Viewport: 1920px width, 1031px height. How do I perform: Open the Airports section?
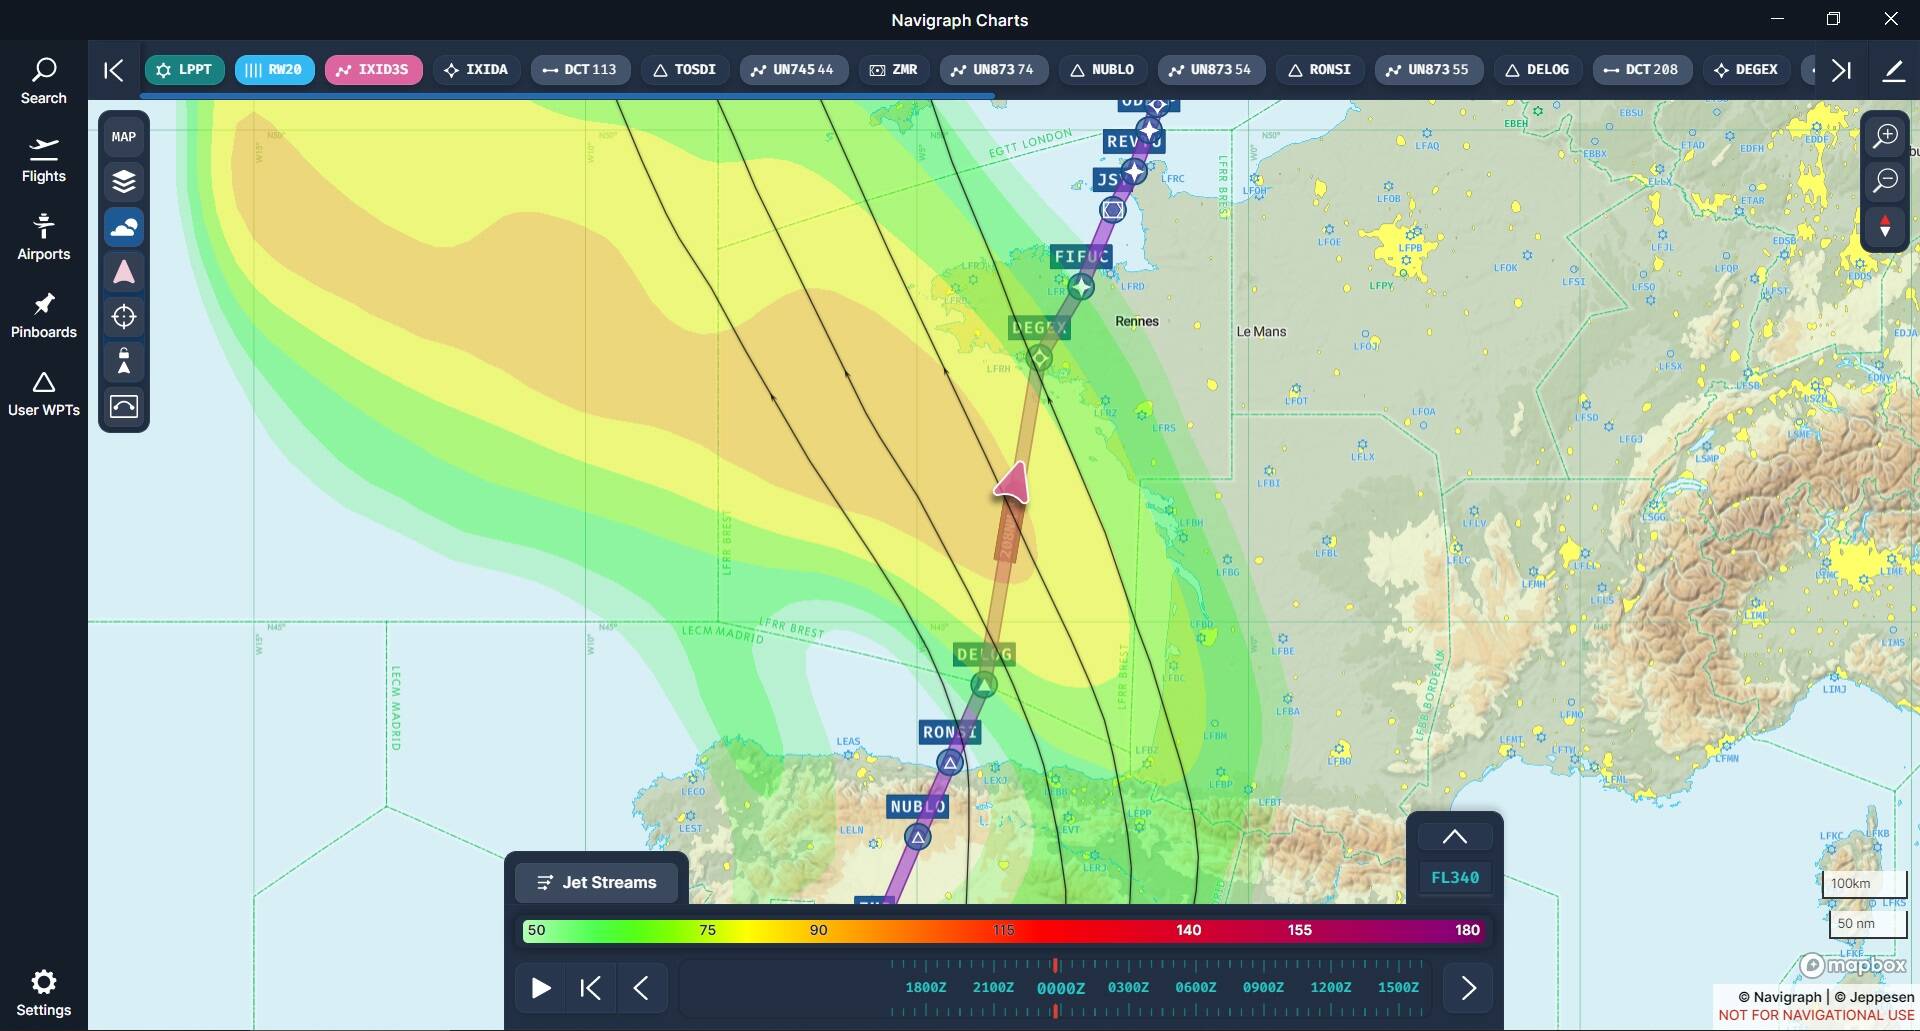point(44,237)
